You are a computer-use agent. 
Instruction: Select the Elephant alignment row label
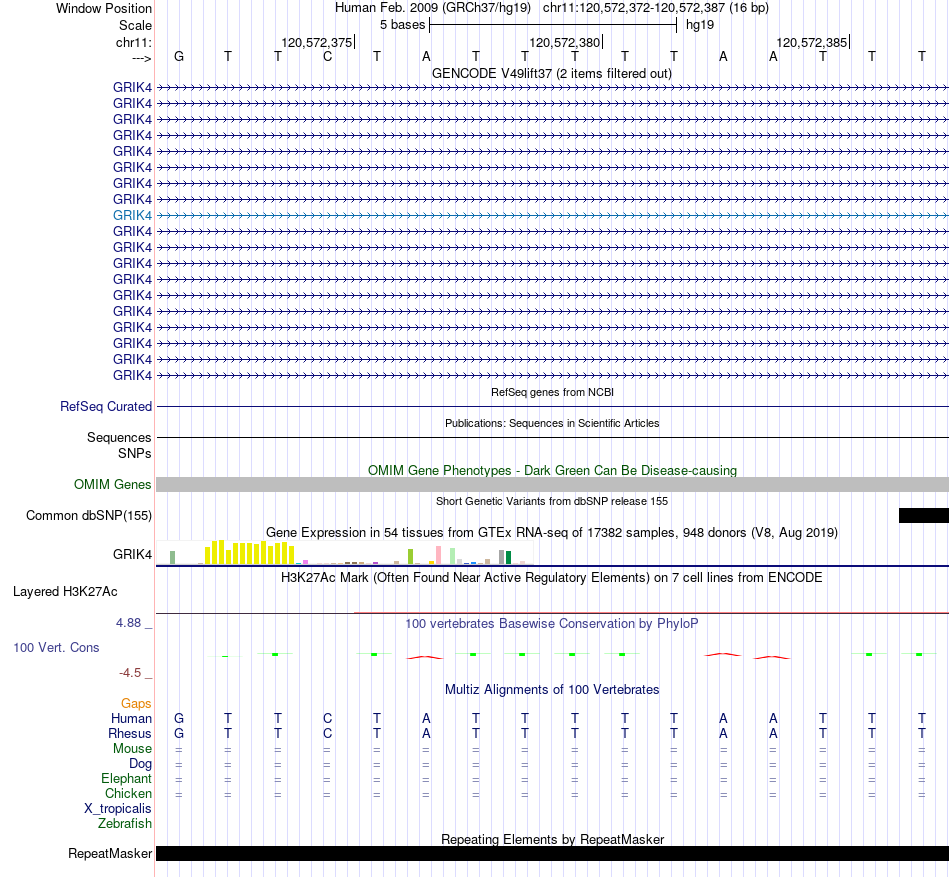(127, 778)
